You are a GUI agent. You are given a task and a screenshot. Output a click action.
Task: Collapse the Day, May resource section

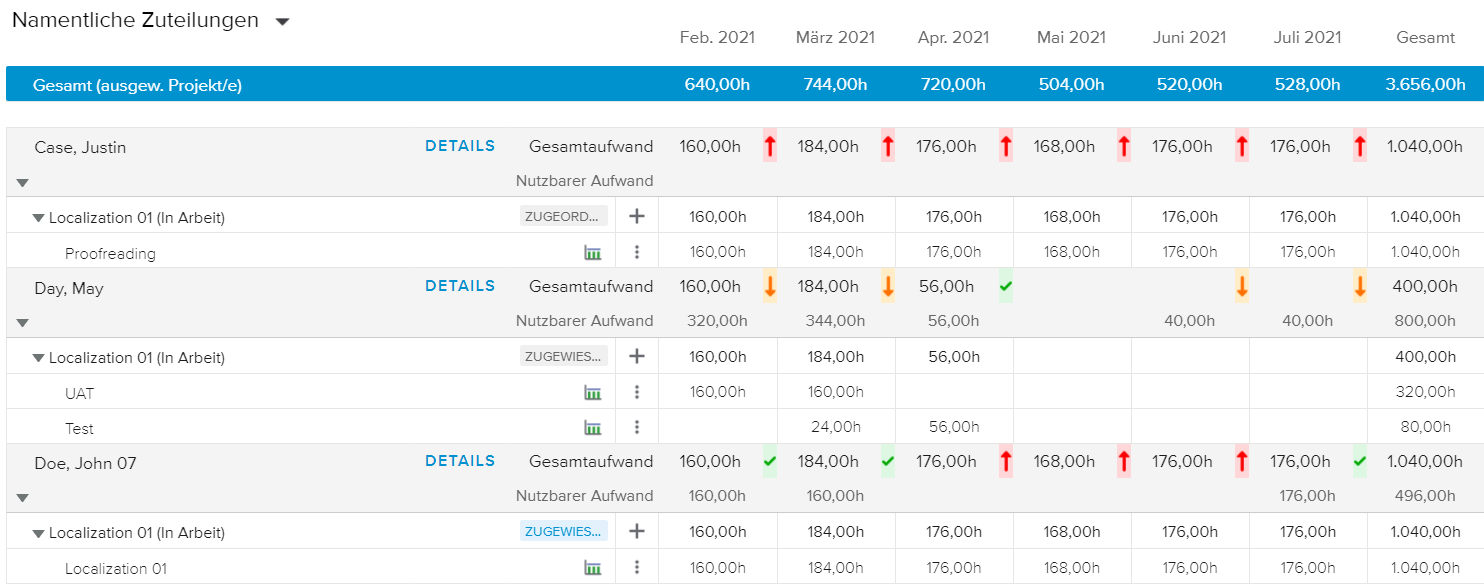[x=22, y=323]
